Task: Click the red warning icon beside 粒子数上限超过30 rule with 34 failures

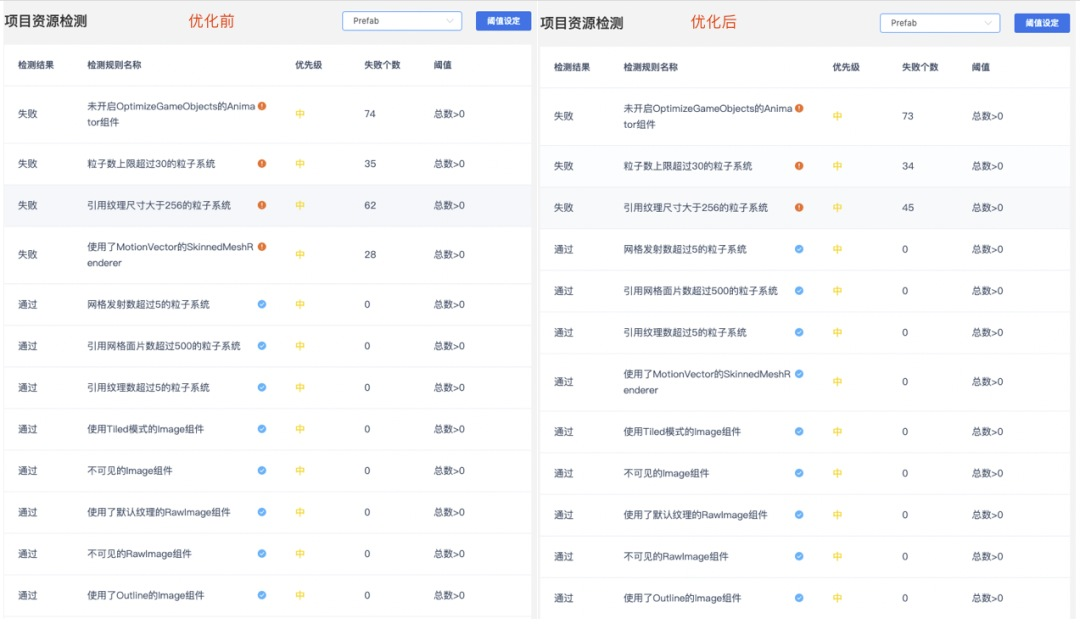Action: (x=799, y=166)
